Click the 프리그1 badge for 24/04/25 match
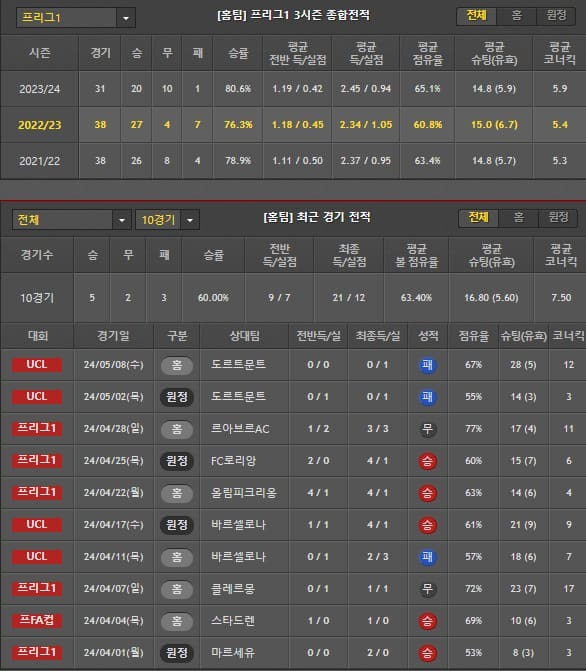586x671 pixels. point(37,460)
